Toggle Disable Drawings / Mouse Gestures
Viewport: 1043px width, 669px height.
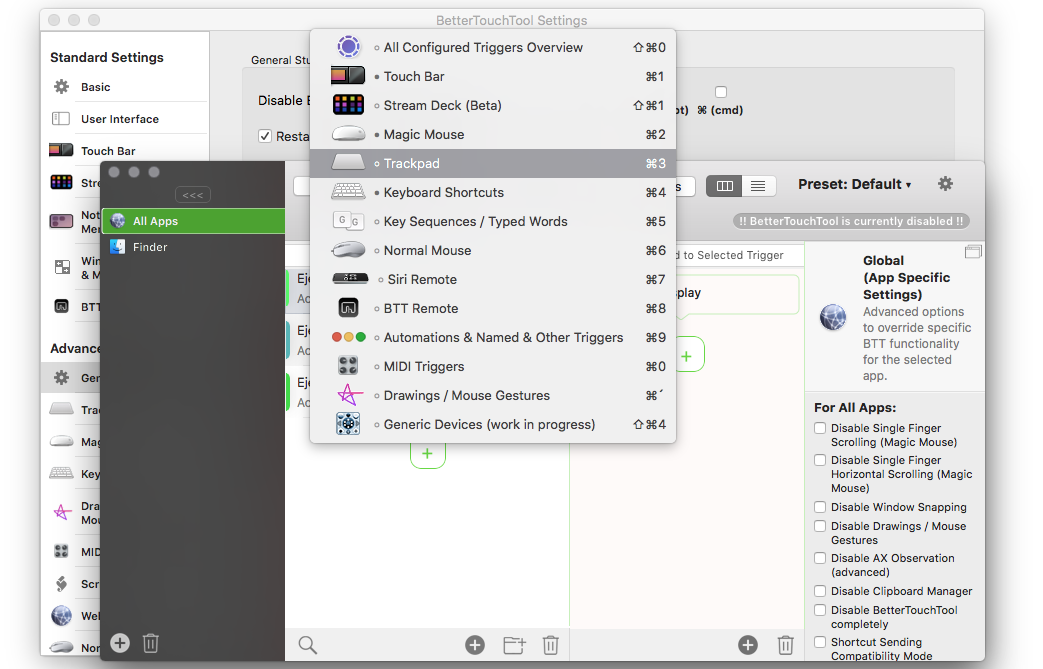pyautogui.click(x=820, y=526)
